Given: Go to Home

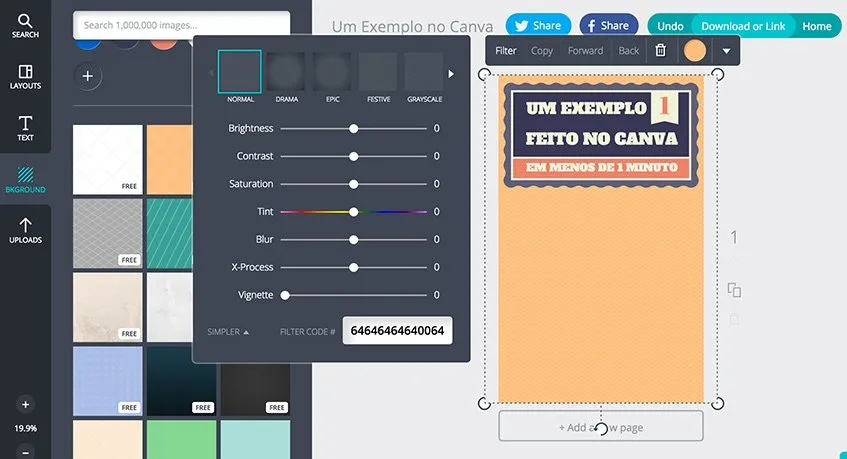Looking at the screenshot, I should click(x=816, y=26).
